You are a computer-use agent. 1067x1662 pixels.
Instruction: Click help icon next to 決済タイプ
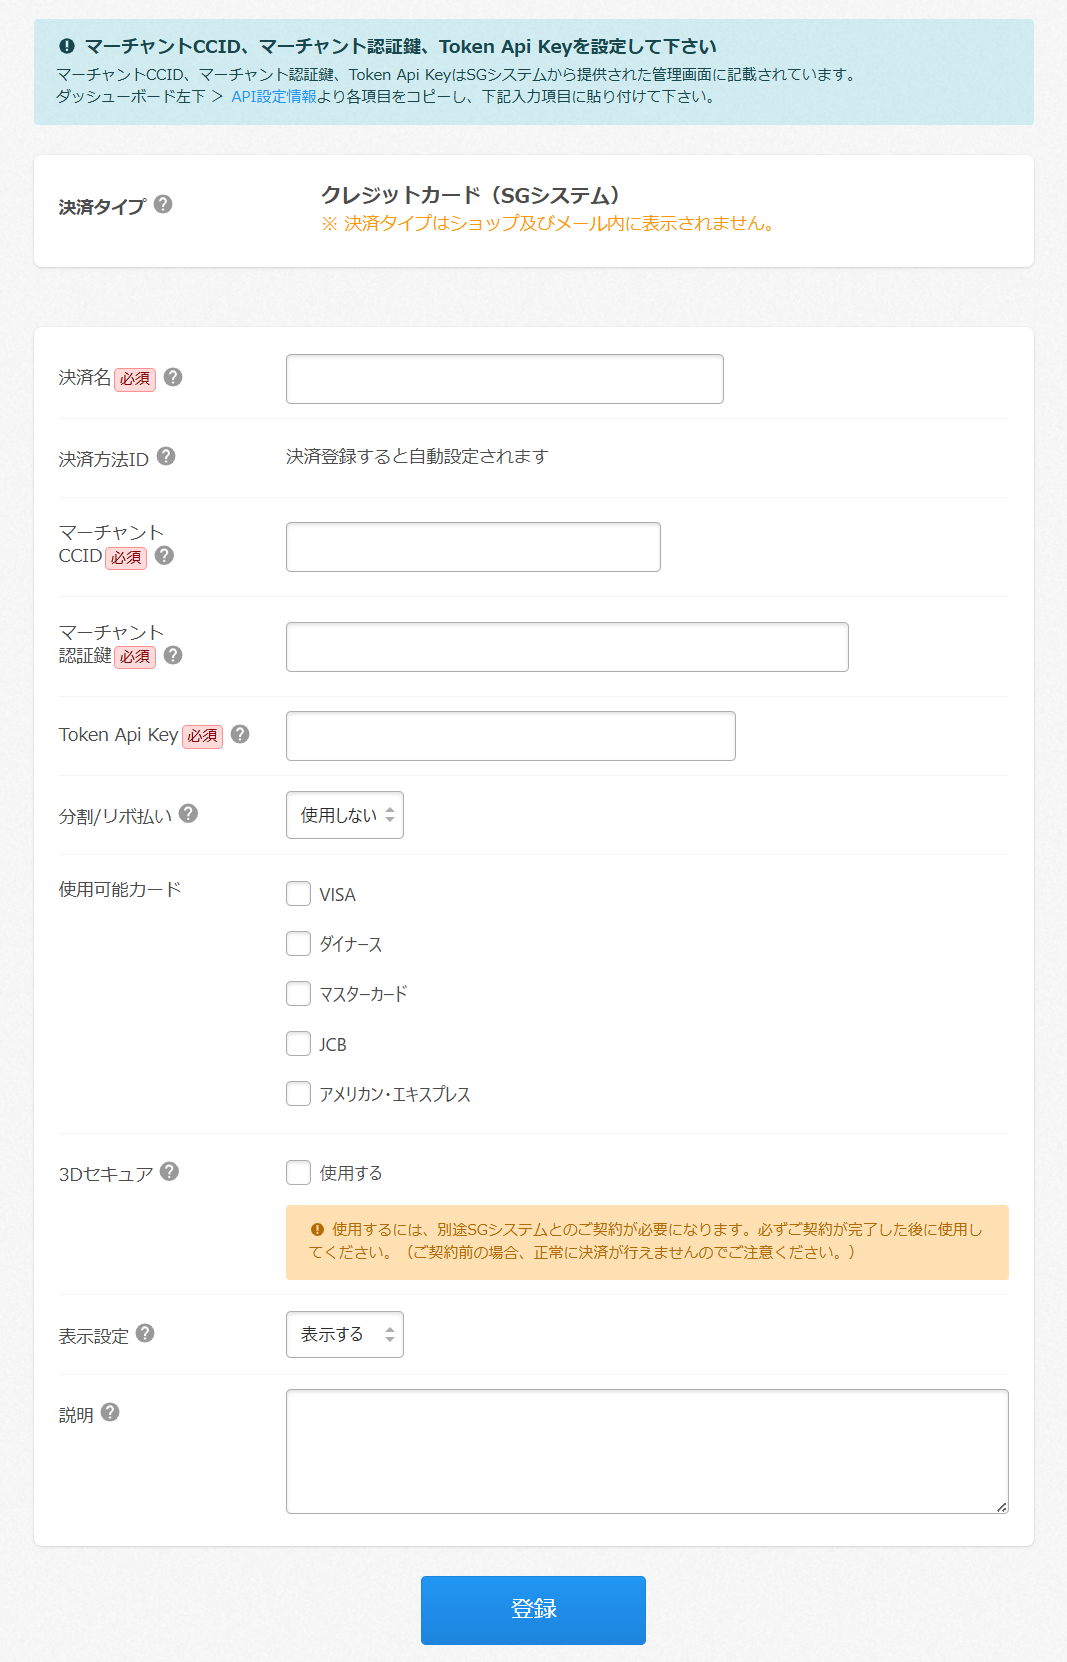[163, 204]
